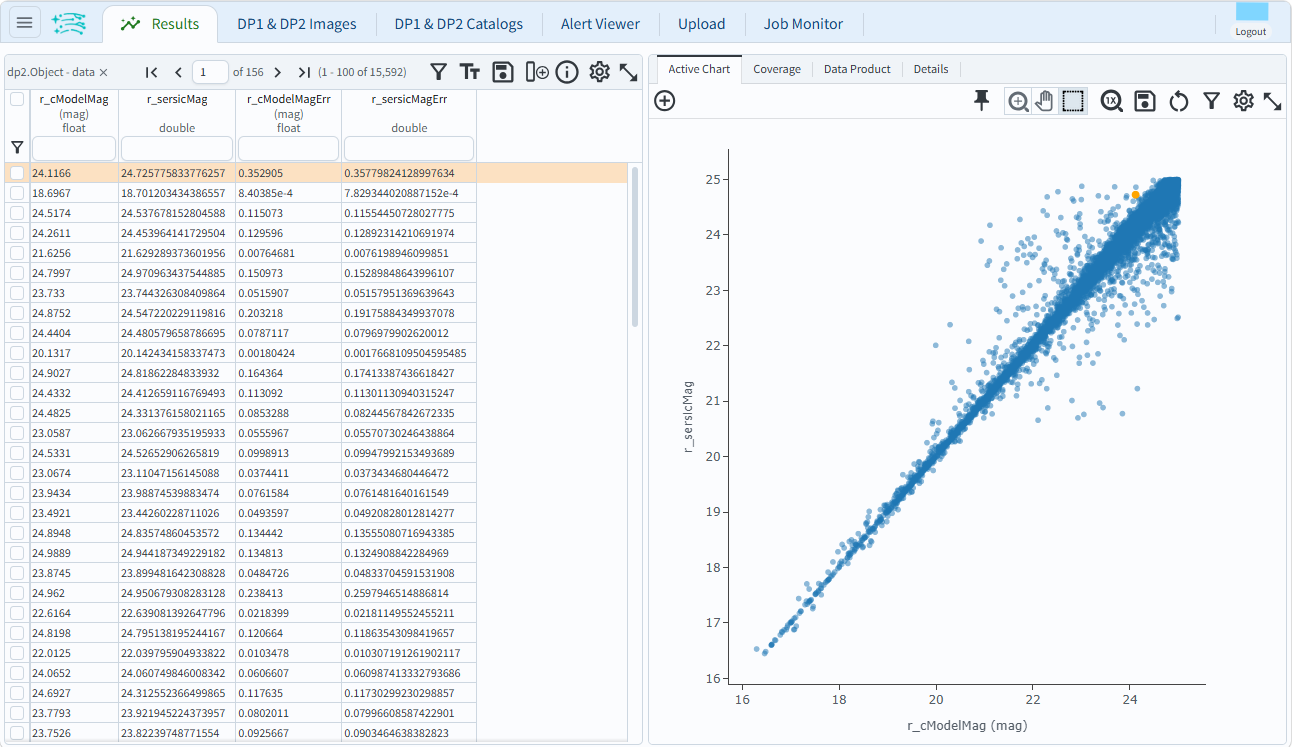Check the row with r_cModelMag 24.5174

pyautogui.click(x=17, y=213)
